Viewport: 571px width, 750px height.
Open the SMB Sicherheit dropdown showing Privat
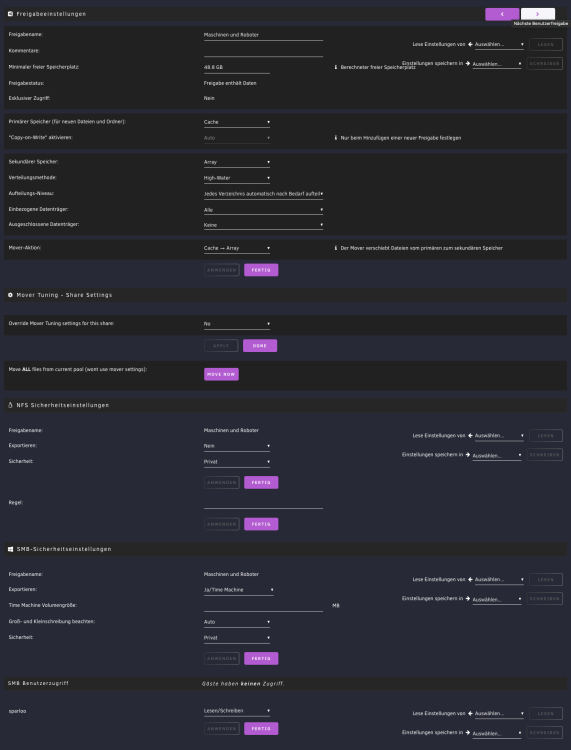point(237,638)
